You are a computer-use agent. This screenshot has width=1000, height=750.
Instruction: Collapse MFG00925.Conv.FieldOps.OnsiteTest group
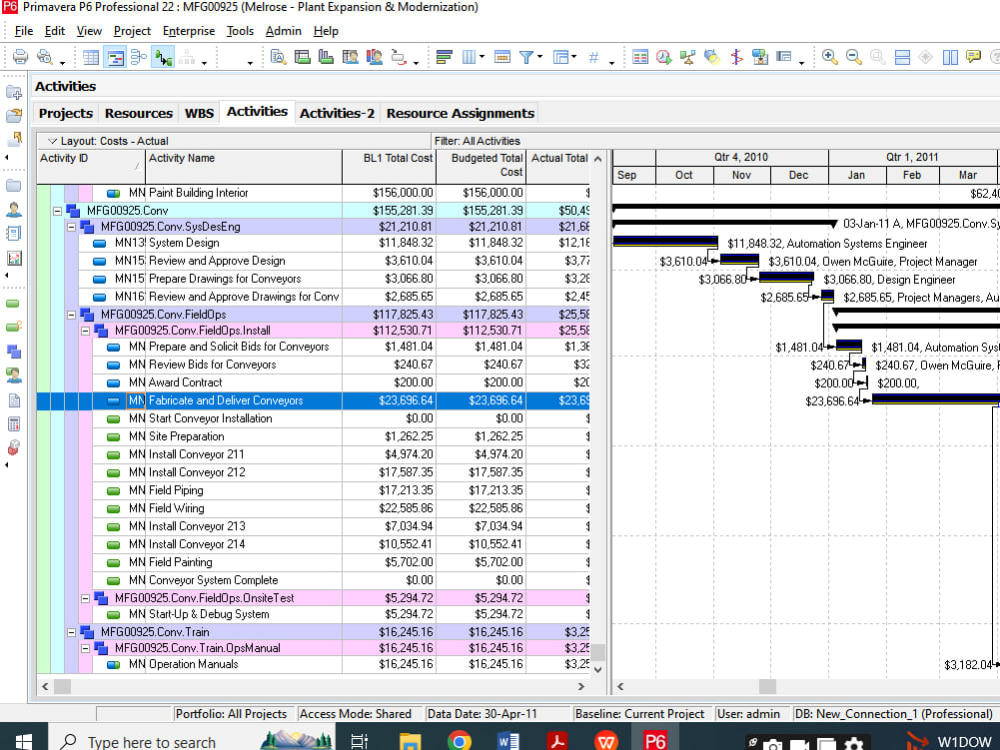85,598
